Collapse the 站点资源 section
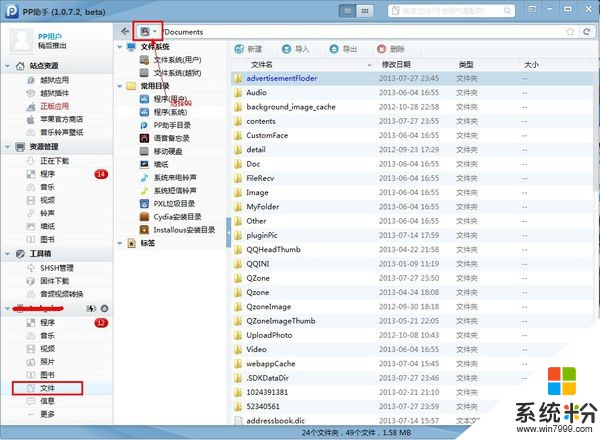600x440 pixels. 7,66
